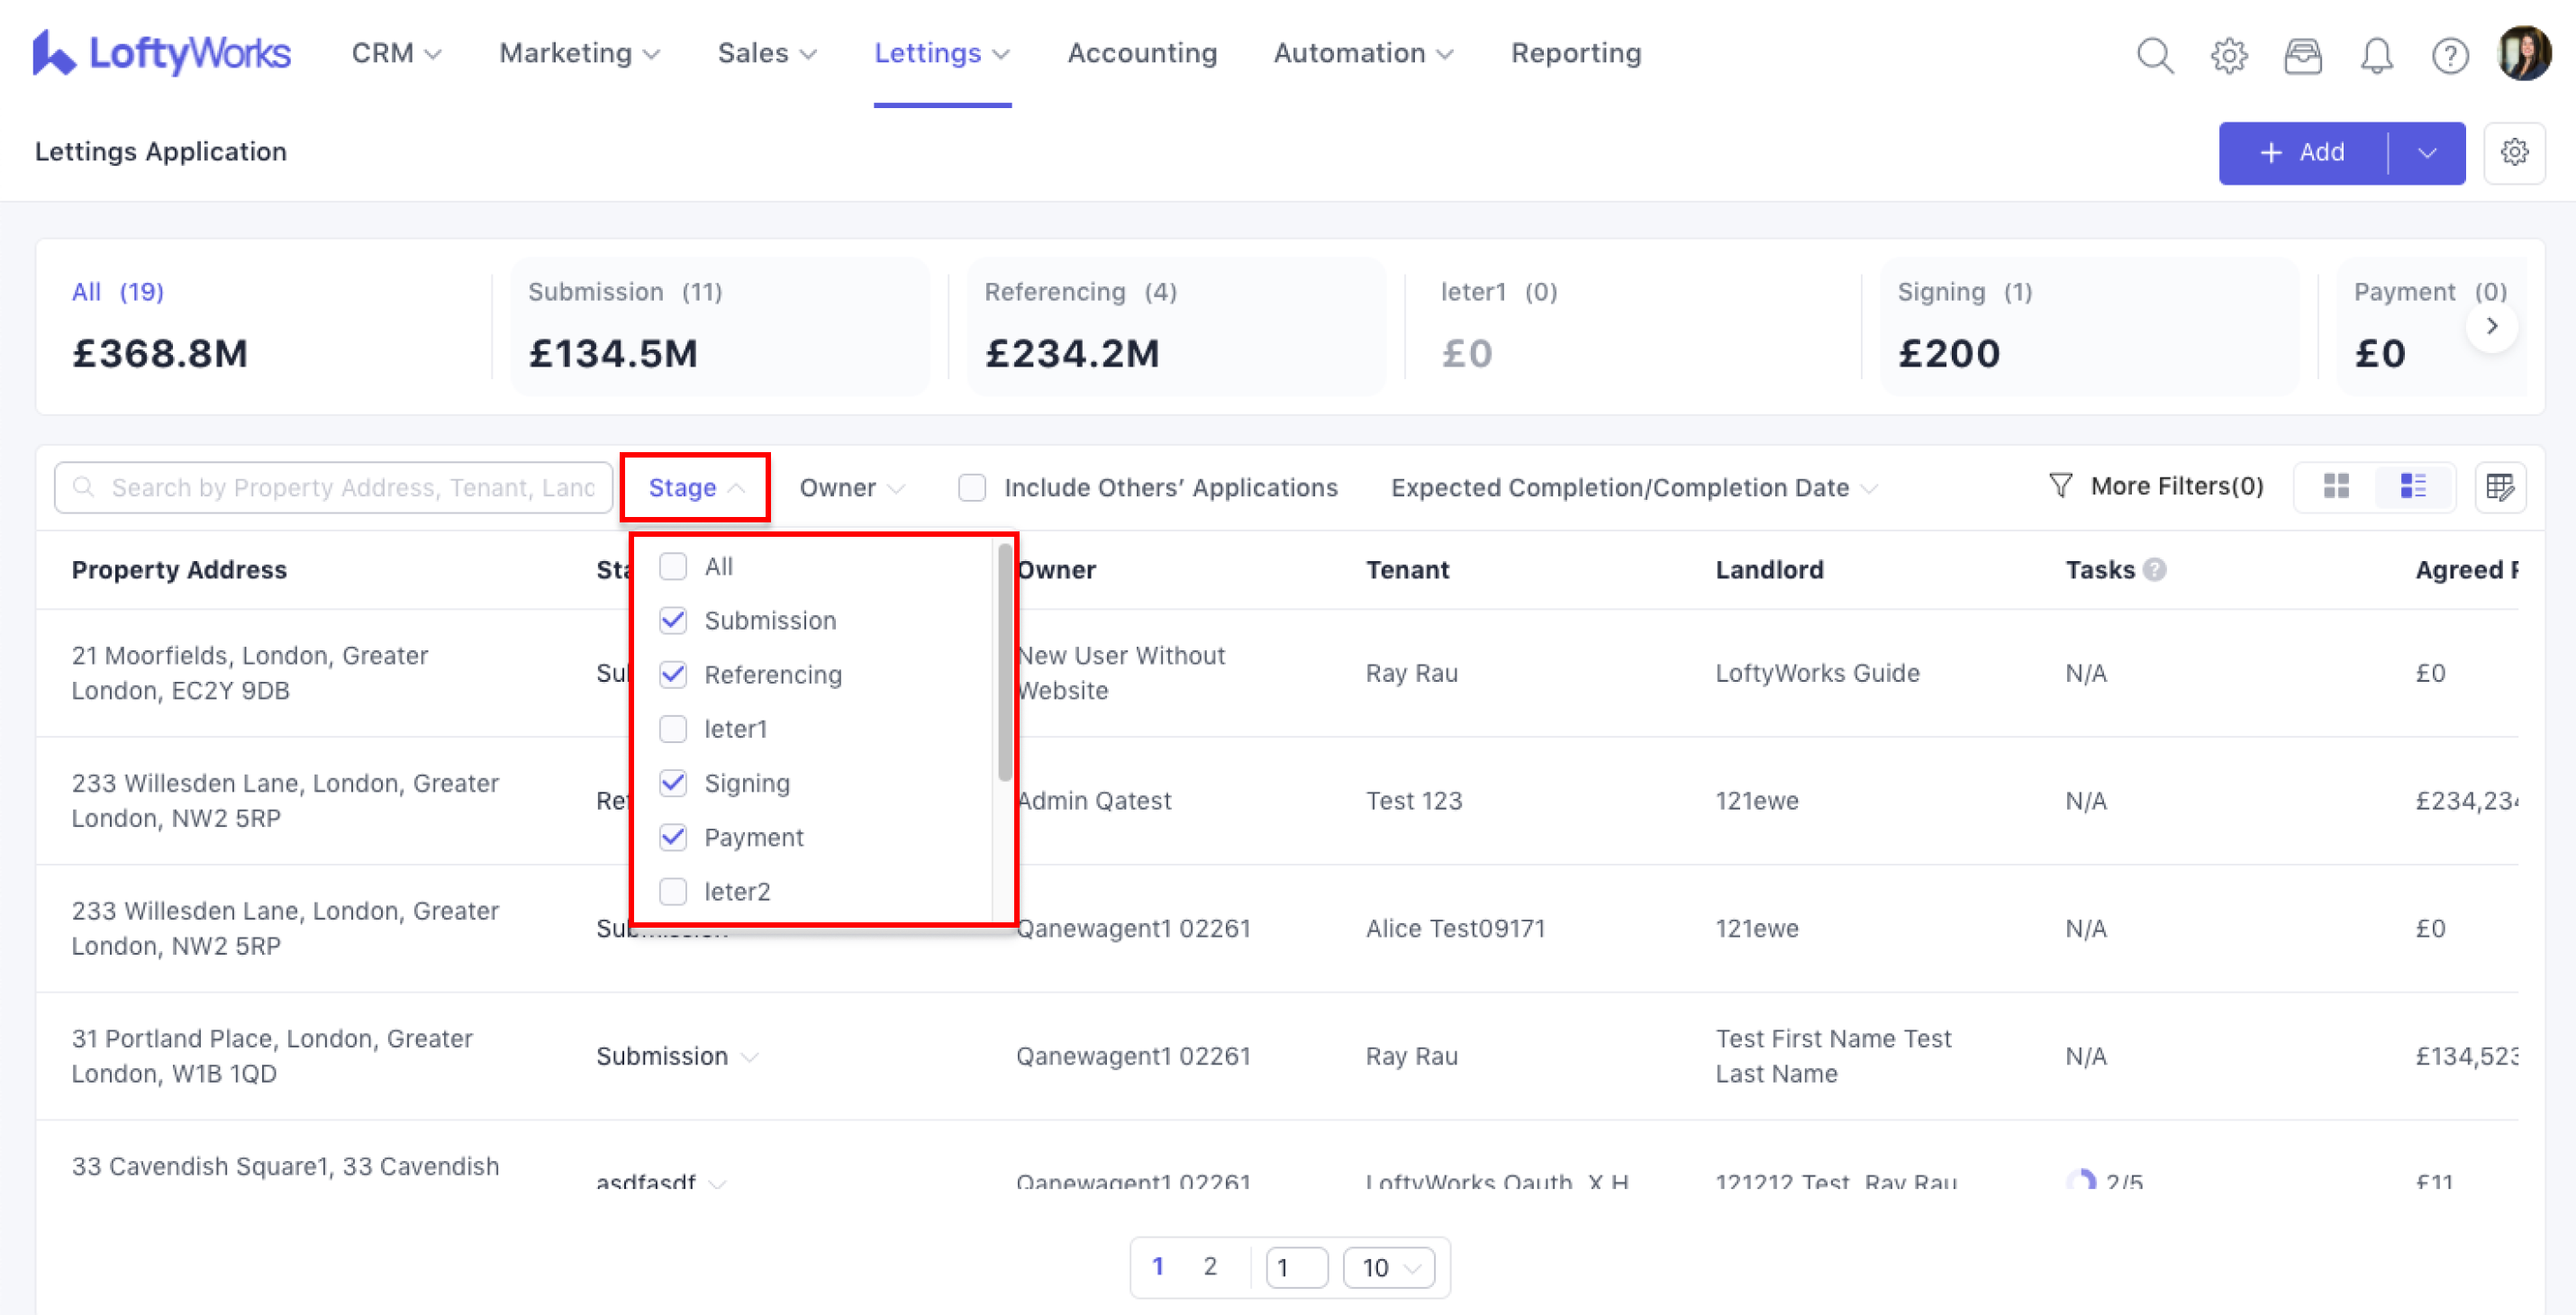The width and height of the screenshot is (2576, 1315).
Task: Open the inbox tray icon
Action: [2302, 55]
